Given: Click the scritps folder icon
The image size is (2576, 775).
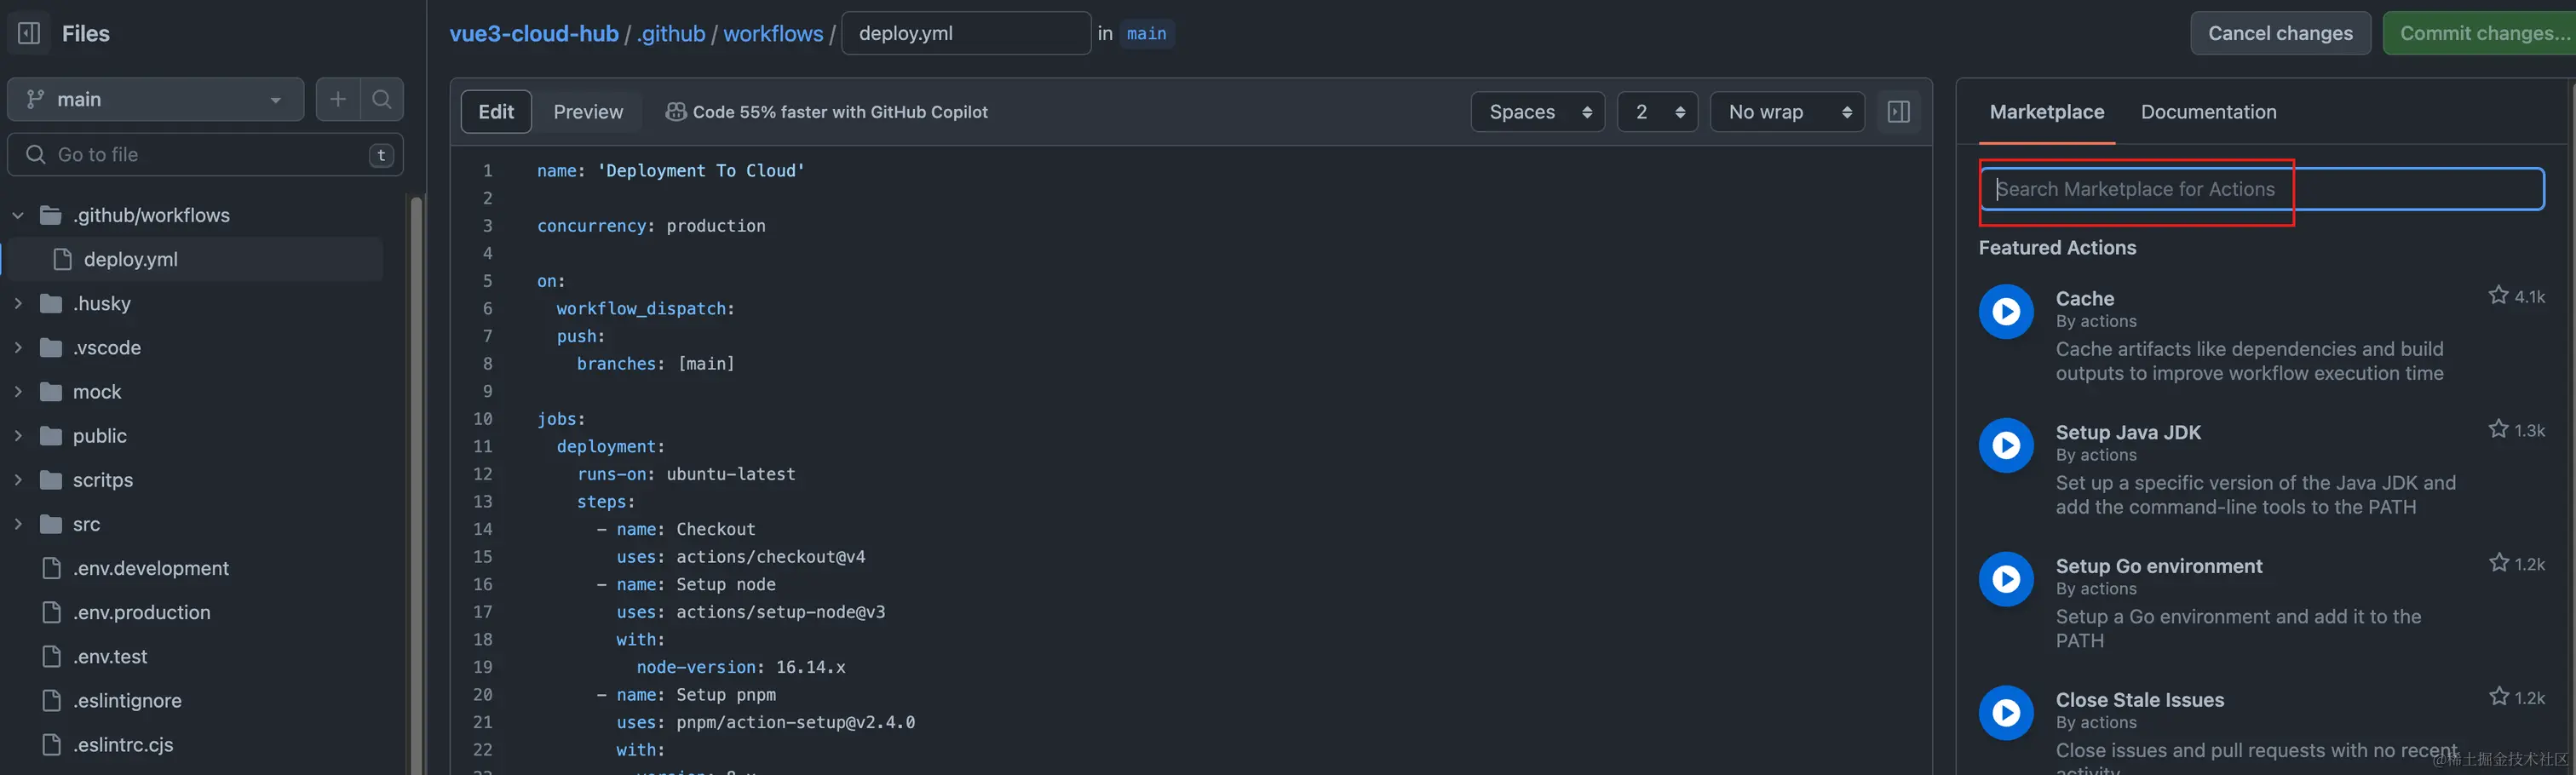Looking at the screenshot, I should click(51, 480).
